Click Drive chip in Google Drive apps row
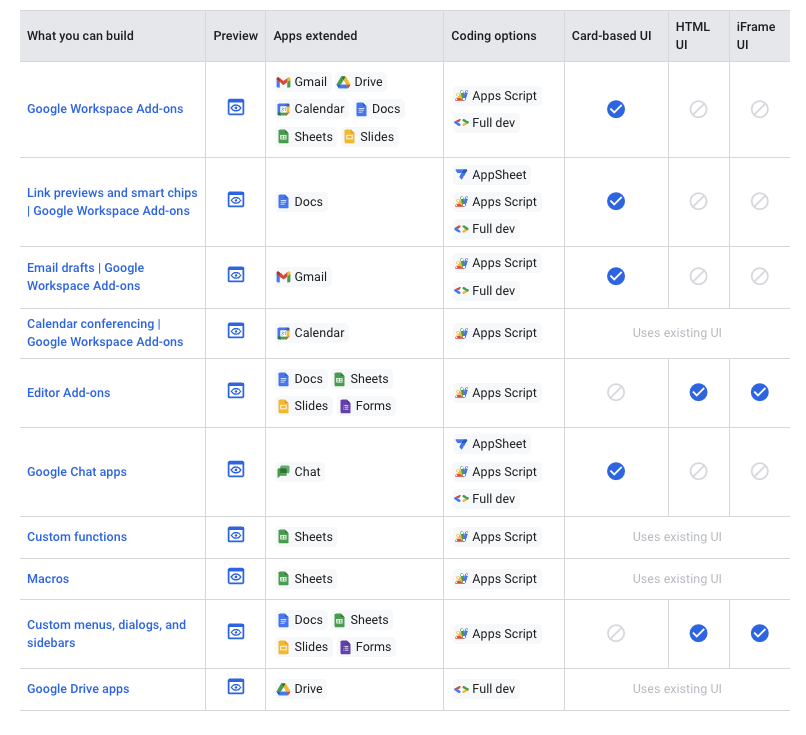Image resolution: width=806 pixels, height=735 pixels. tap(300, 689)
